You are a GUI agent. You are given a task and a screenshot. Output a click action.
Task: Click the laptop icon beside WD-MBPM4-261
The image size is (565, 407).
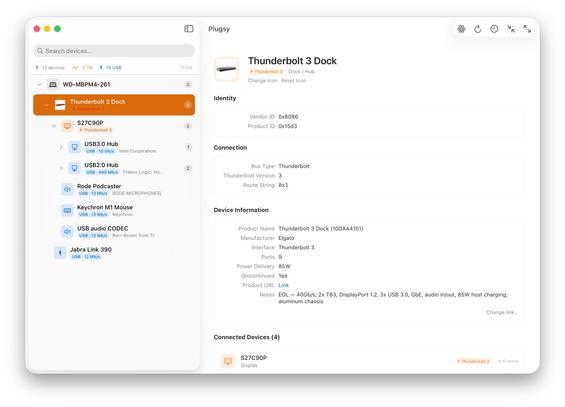53,84
